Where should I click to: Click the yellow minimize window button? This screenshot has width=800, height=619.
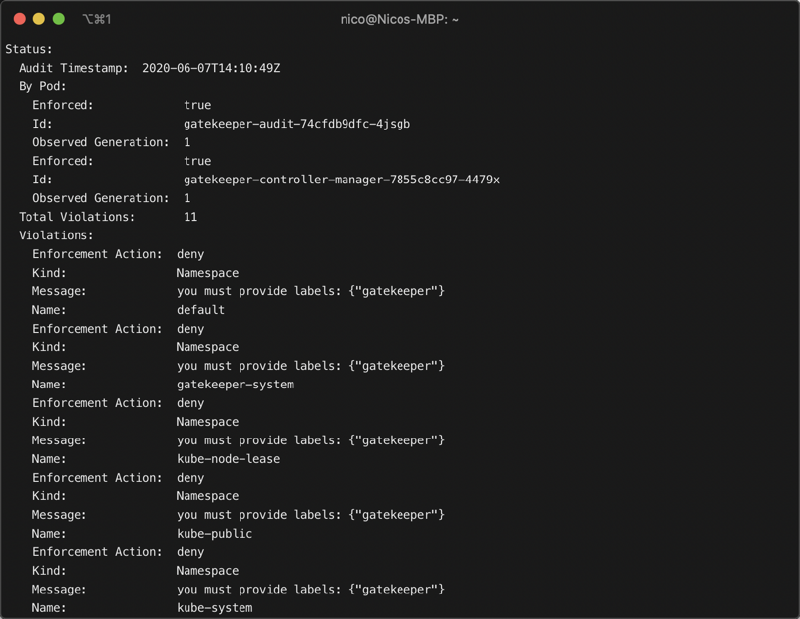pos(39,19)
